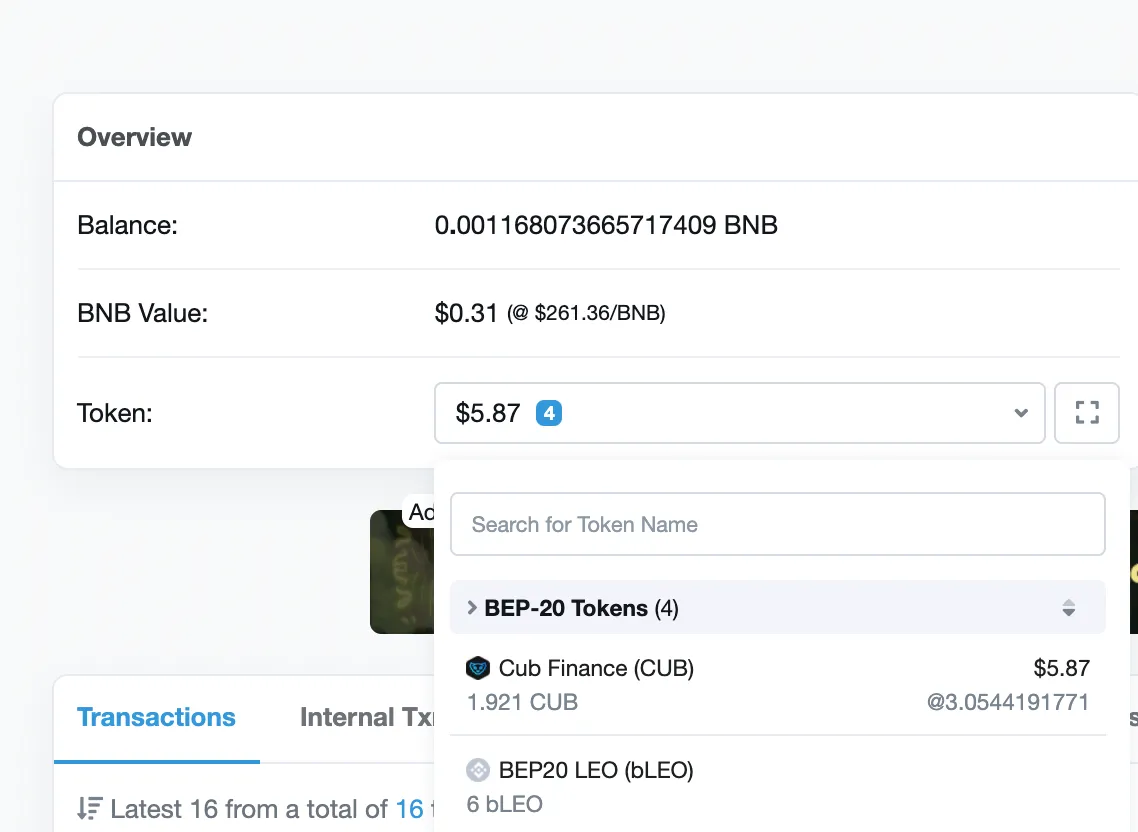This screenshot has height=832, width=1138.
Task: Focus the Search for Token Name field
Action: [x=777, y=524]
